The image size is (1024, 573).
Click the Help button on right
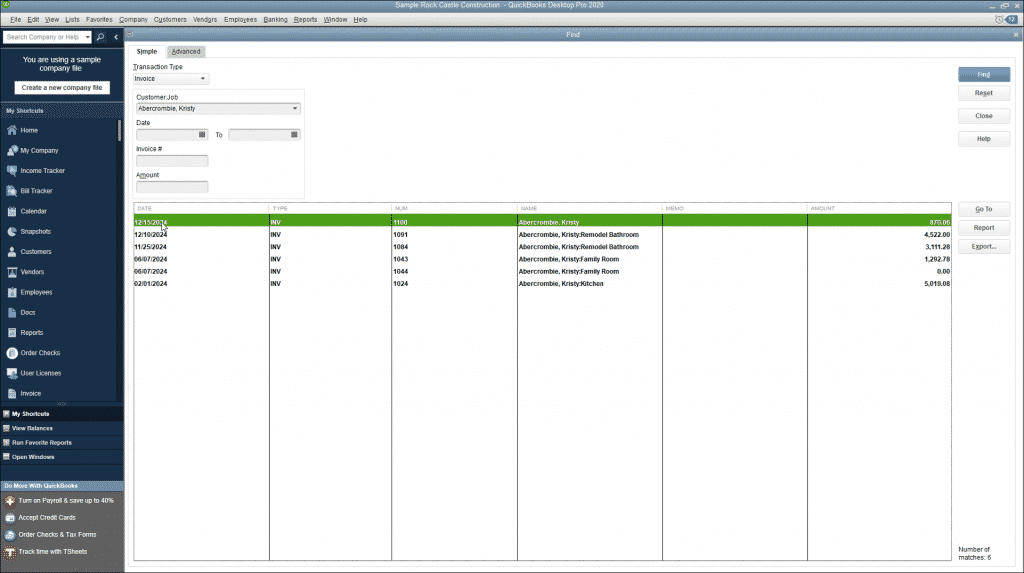984,139
